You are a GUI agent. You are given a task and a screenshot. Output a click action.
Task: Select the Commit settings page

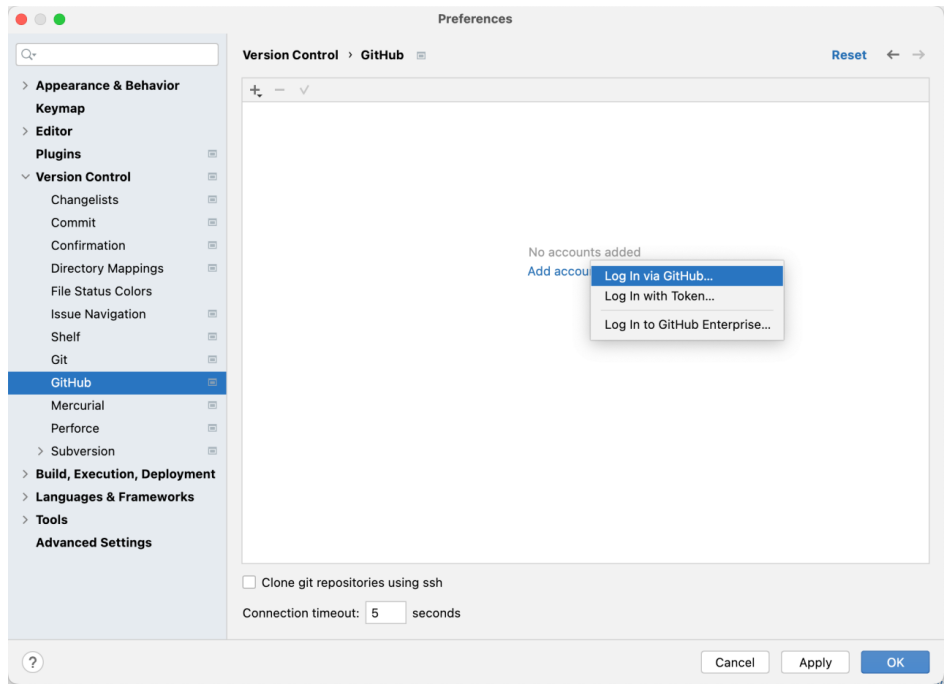(73, 223)
